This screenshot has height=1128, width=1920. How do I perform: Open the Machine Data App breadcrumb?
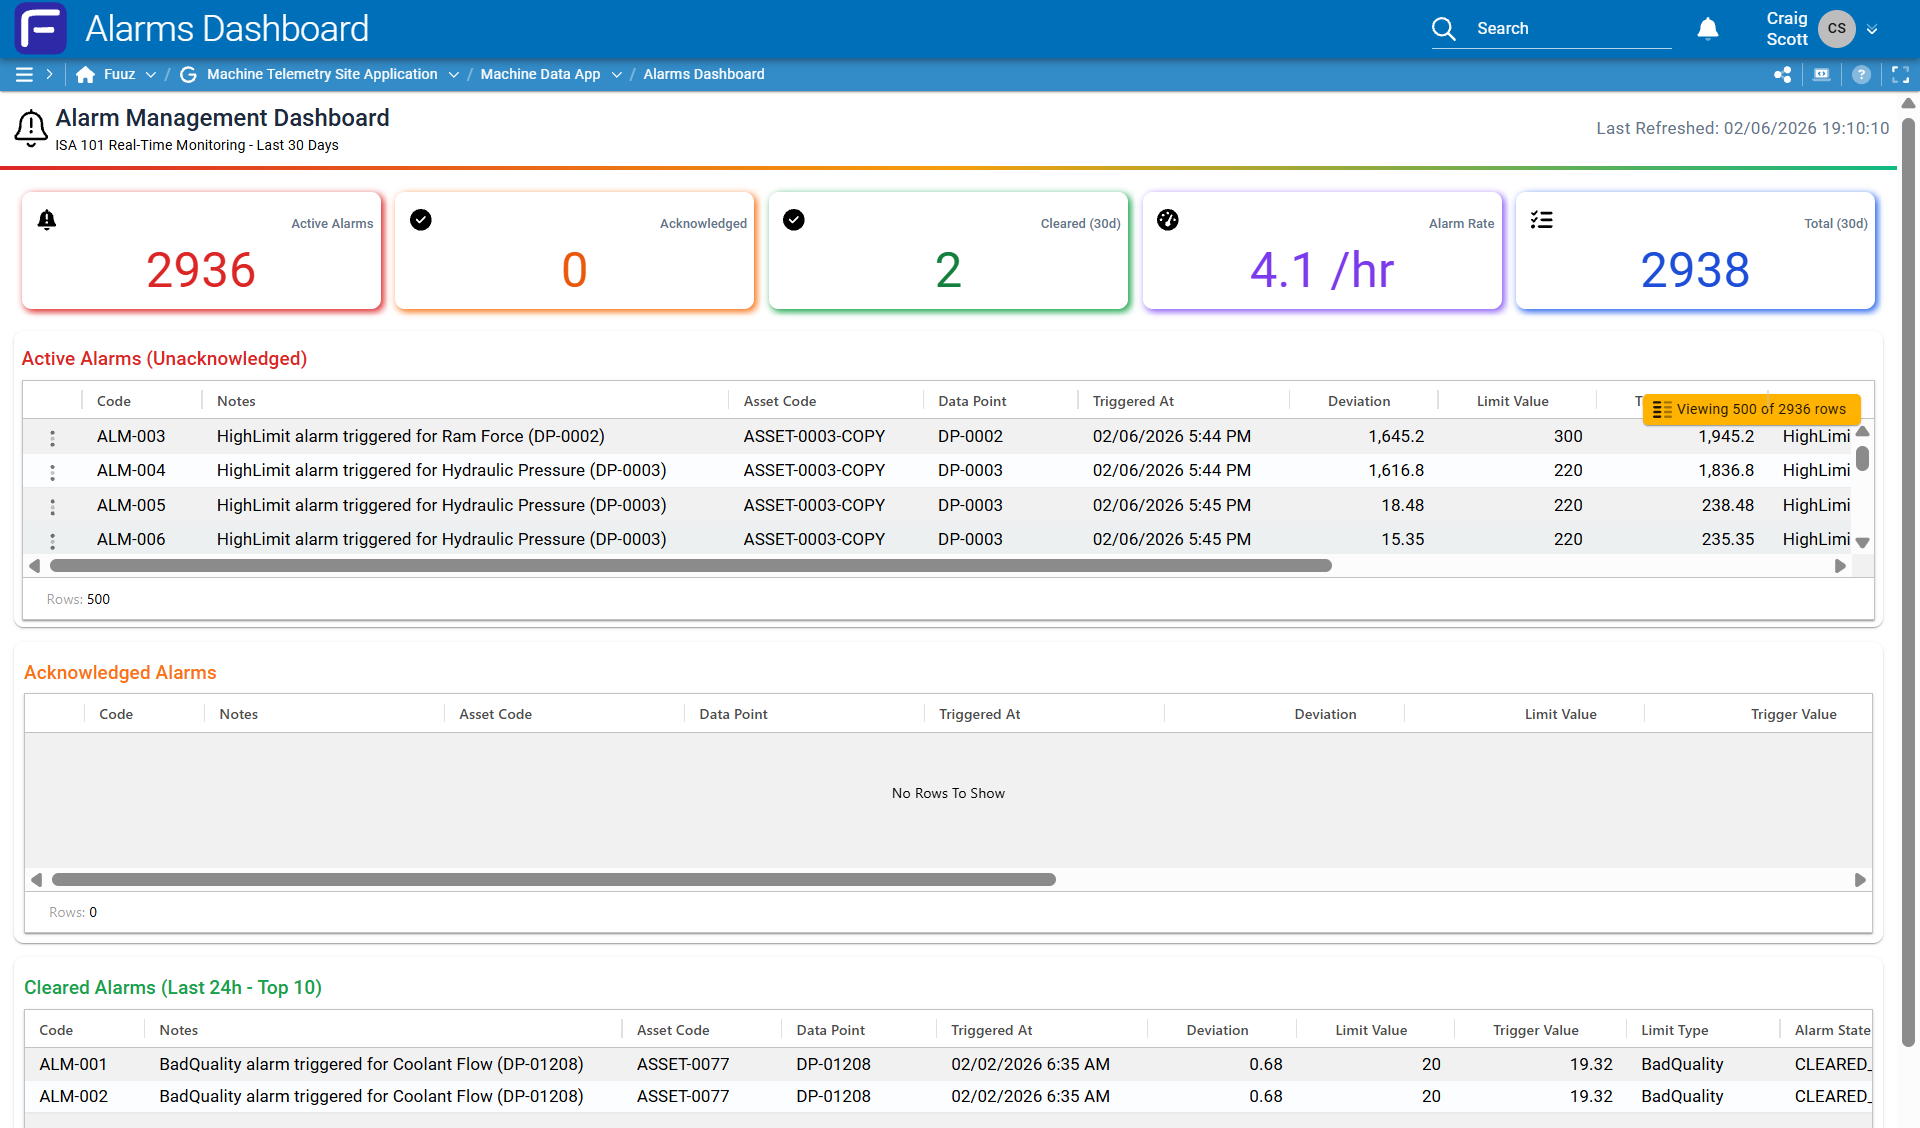[x=540, y=74]
